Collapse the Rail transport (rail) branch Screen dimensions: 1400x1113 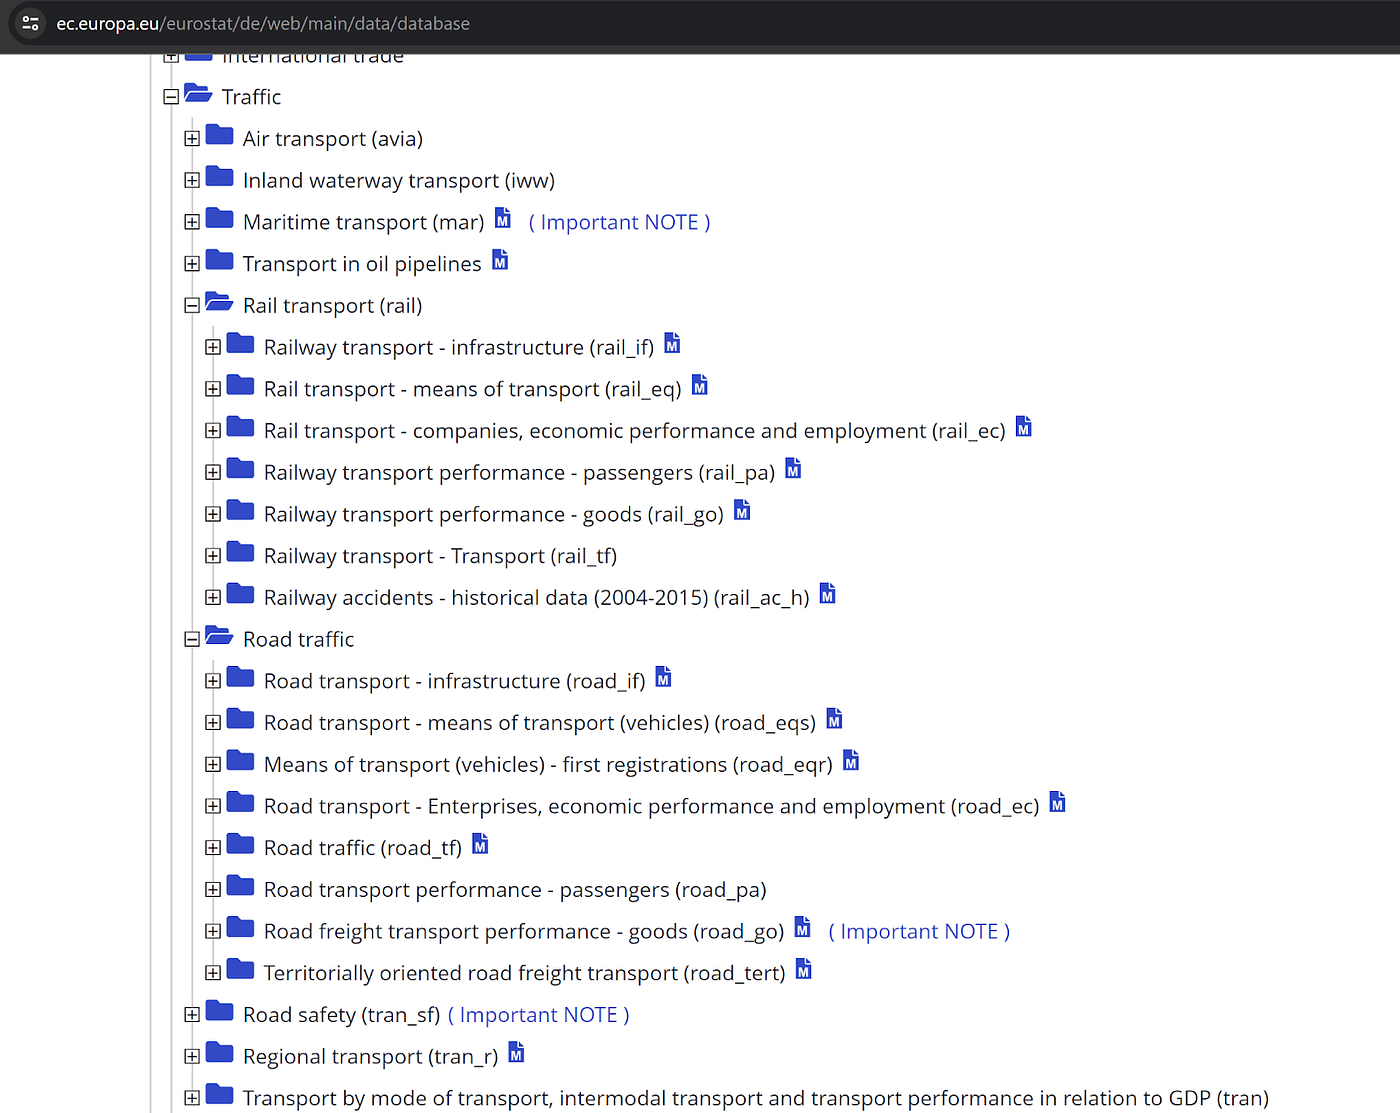click(x=192, y=304)
